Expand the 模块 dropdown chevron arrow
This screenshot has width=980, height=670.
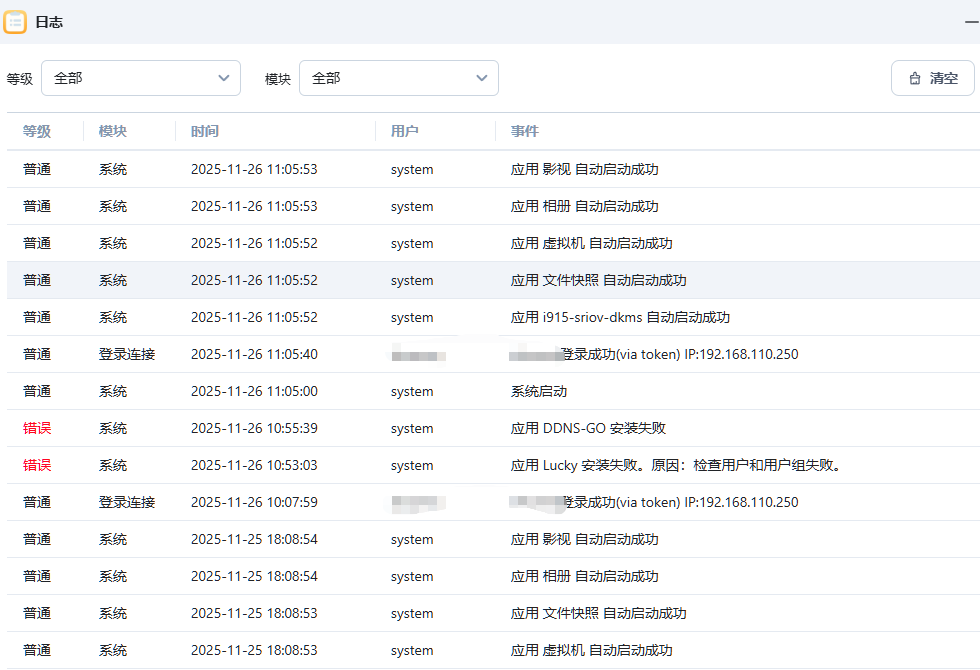[x=482, y=78]
